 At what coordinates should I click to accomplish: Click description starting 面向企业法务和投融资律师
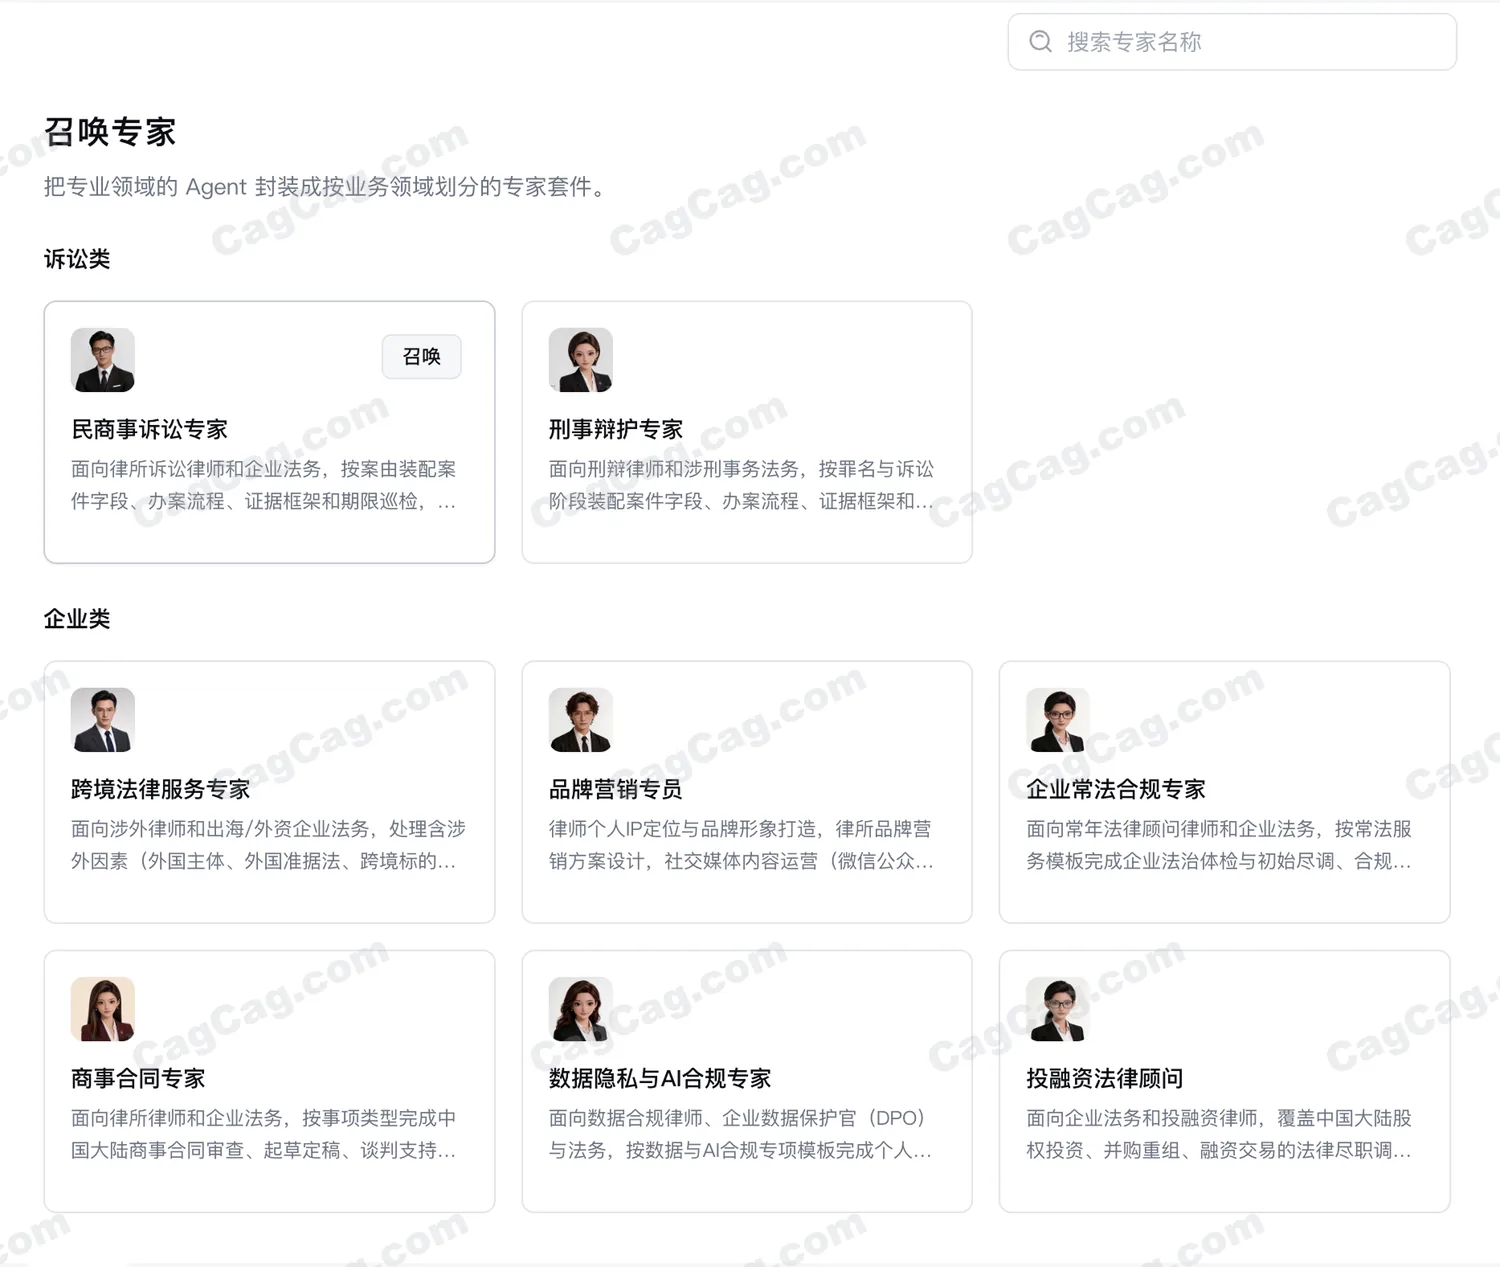1219,1134
